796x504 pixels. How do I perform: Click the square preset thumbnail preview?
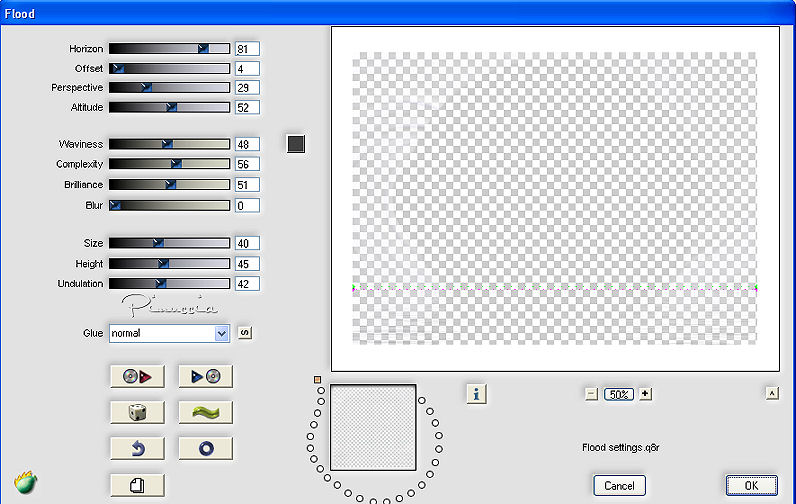click(373, 427)
